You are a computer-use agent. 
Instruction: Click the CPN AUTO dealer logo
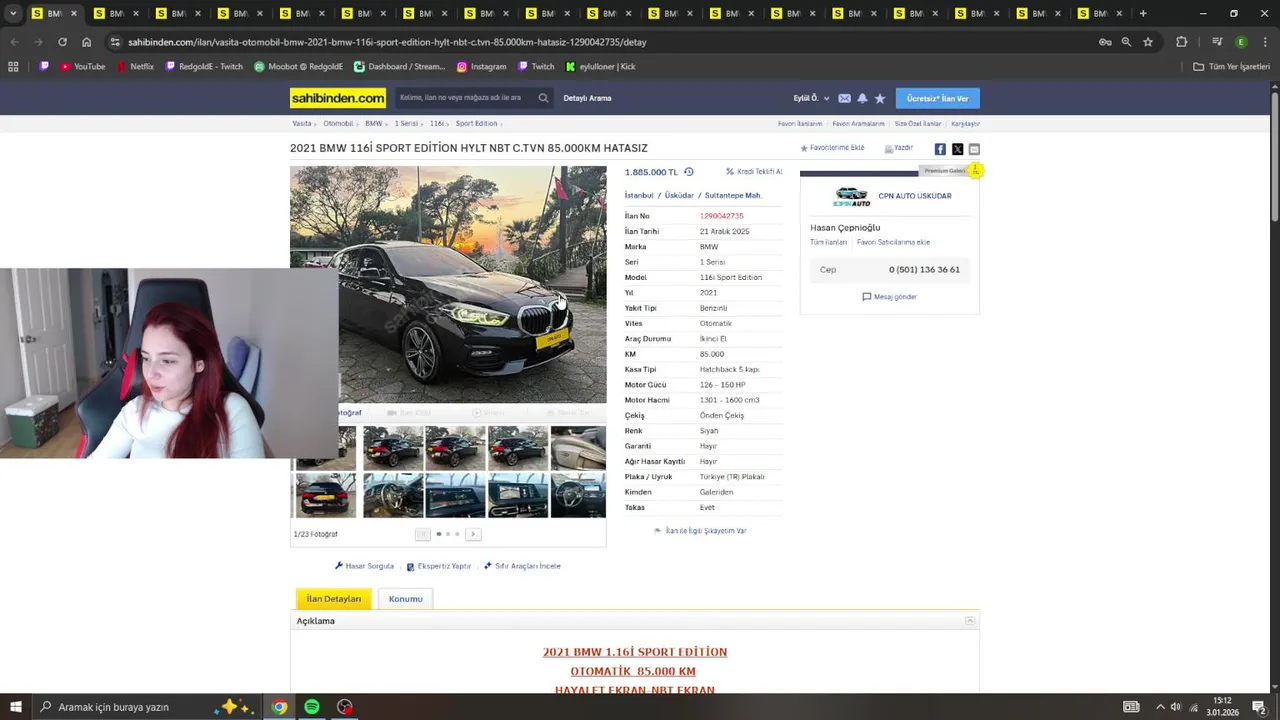click(852, 196)
